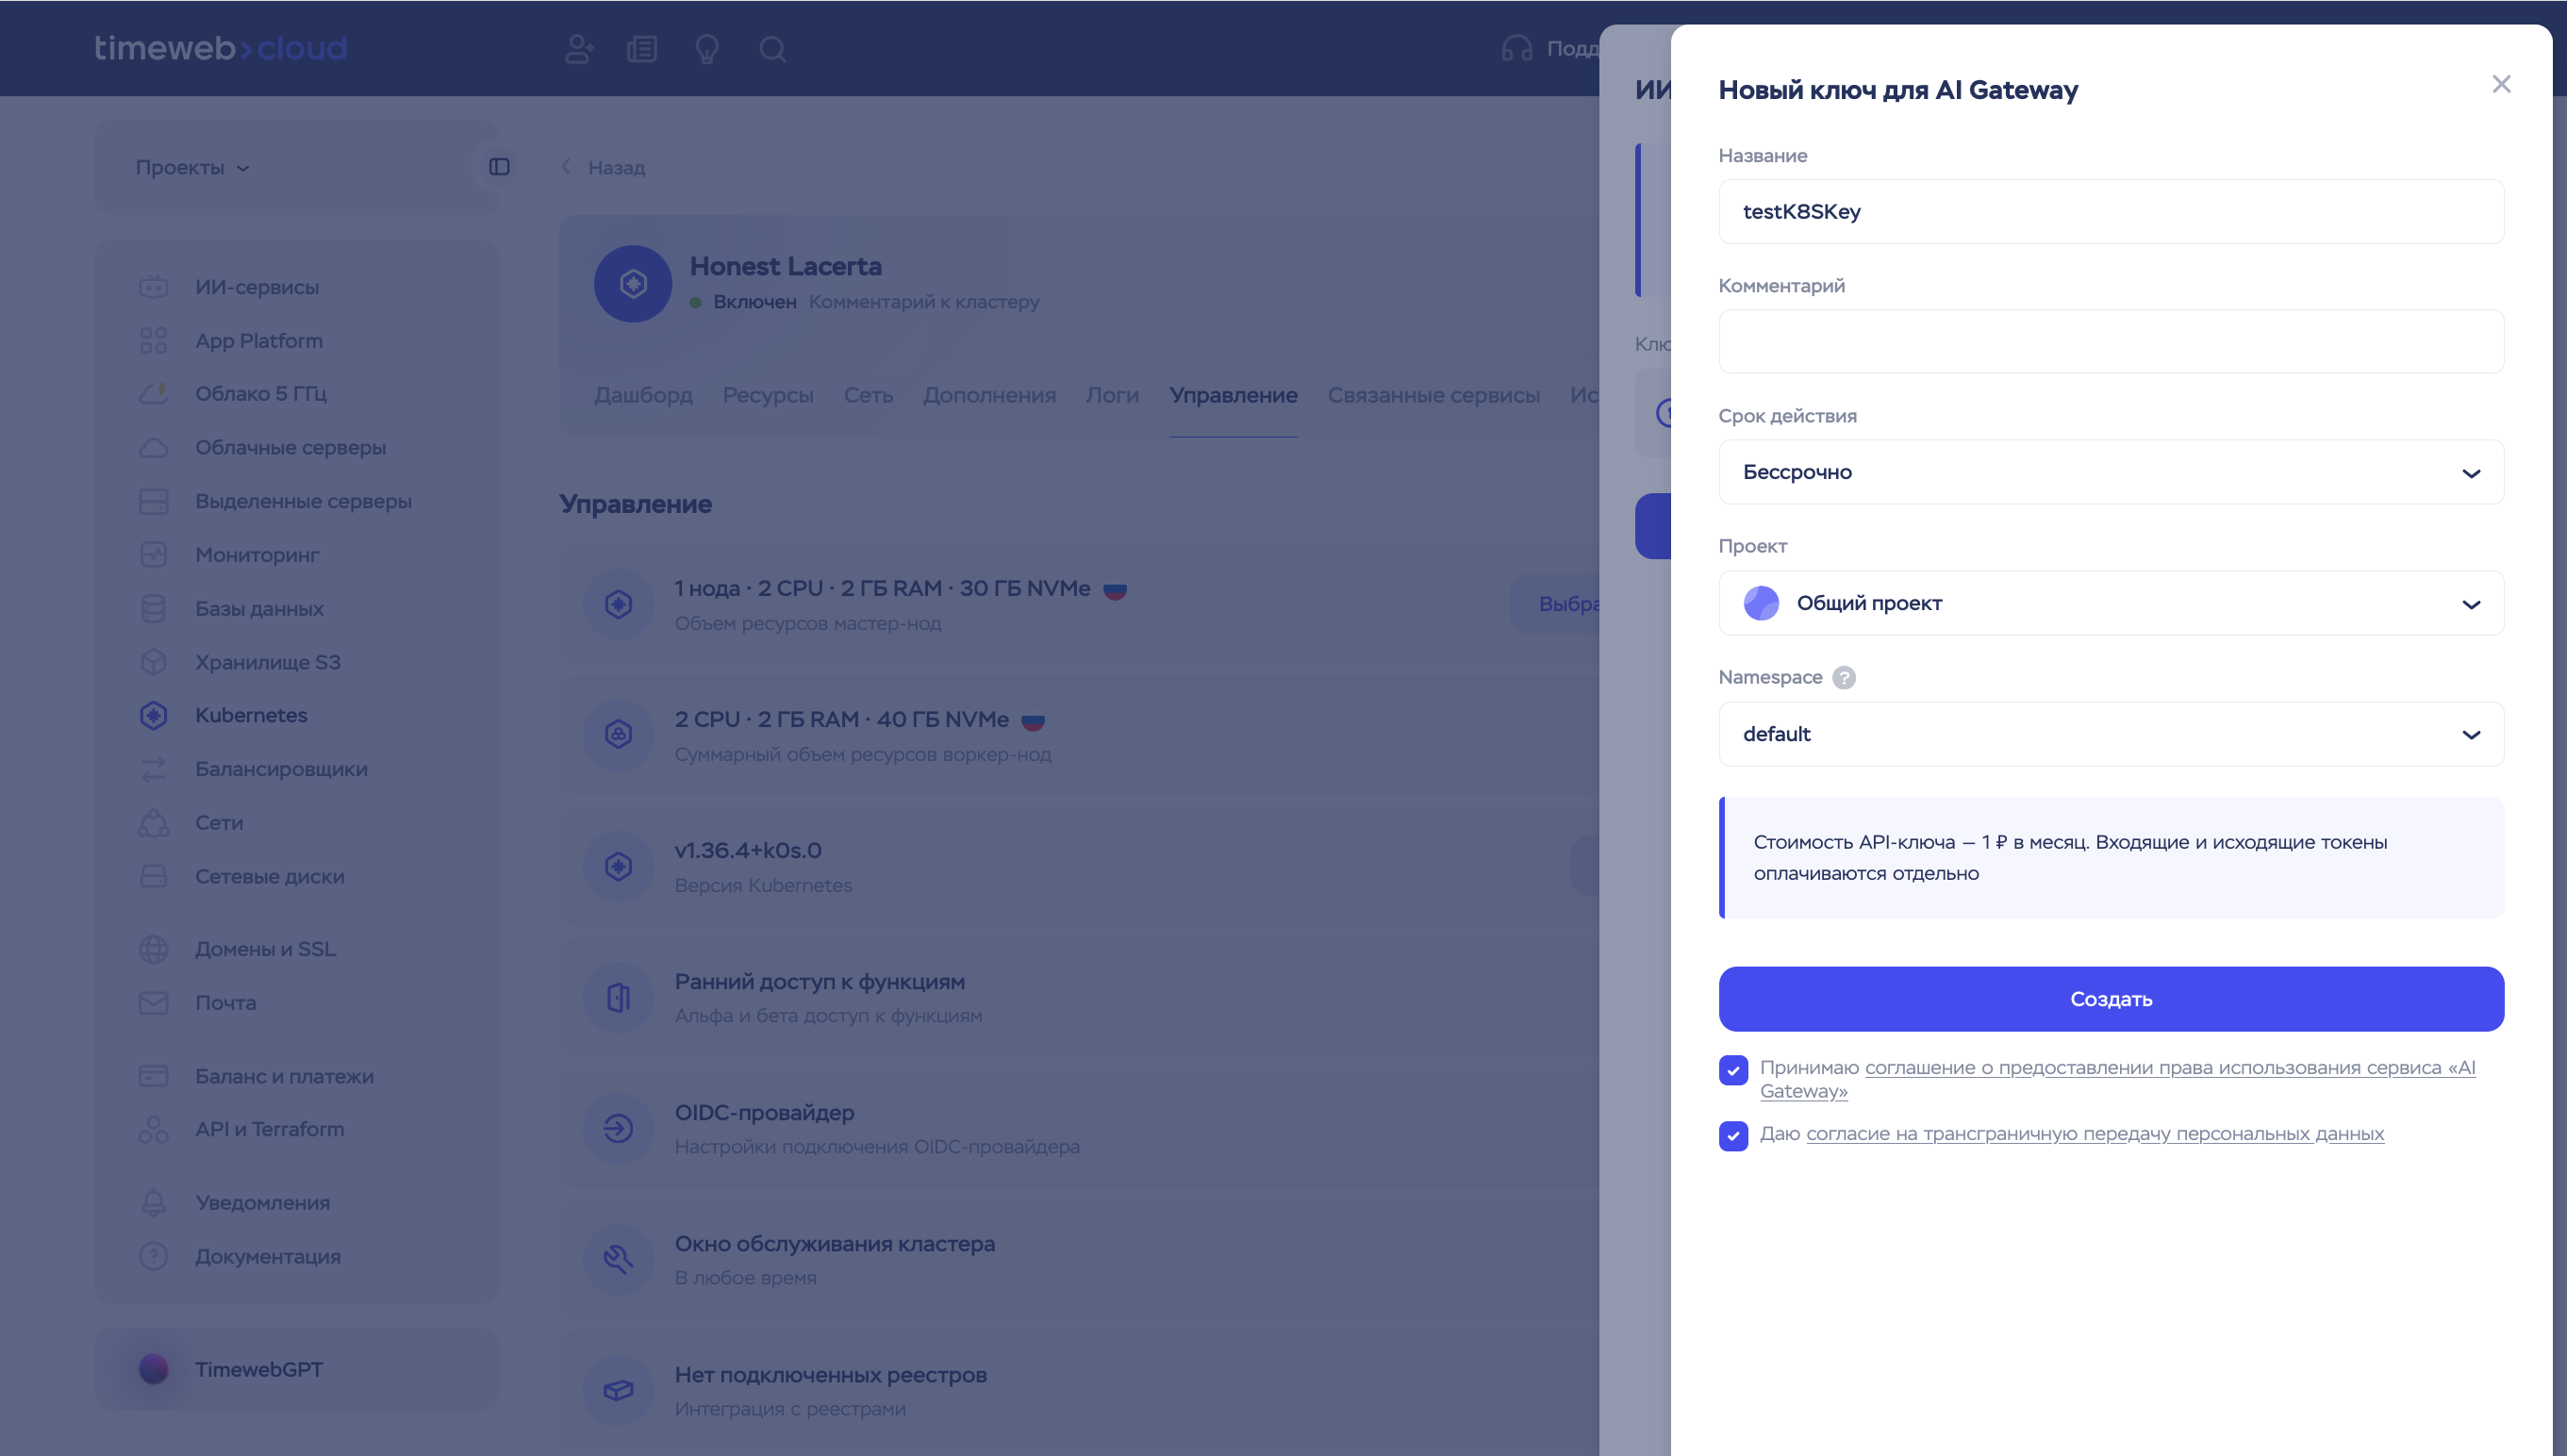This screenshot has height=1456, width=2567.
Task: Open Мониторинг in the sidebar
Action: coord(257,555)
